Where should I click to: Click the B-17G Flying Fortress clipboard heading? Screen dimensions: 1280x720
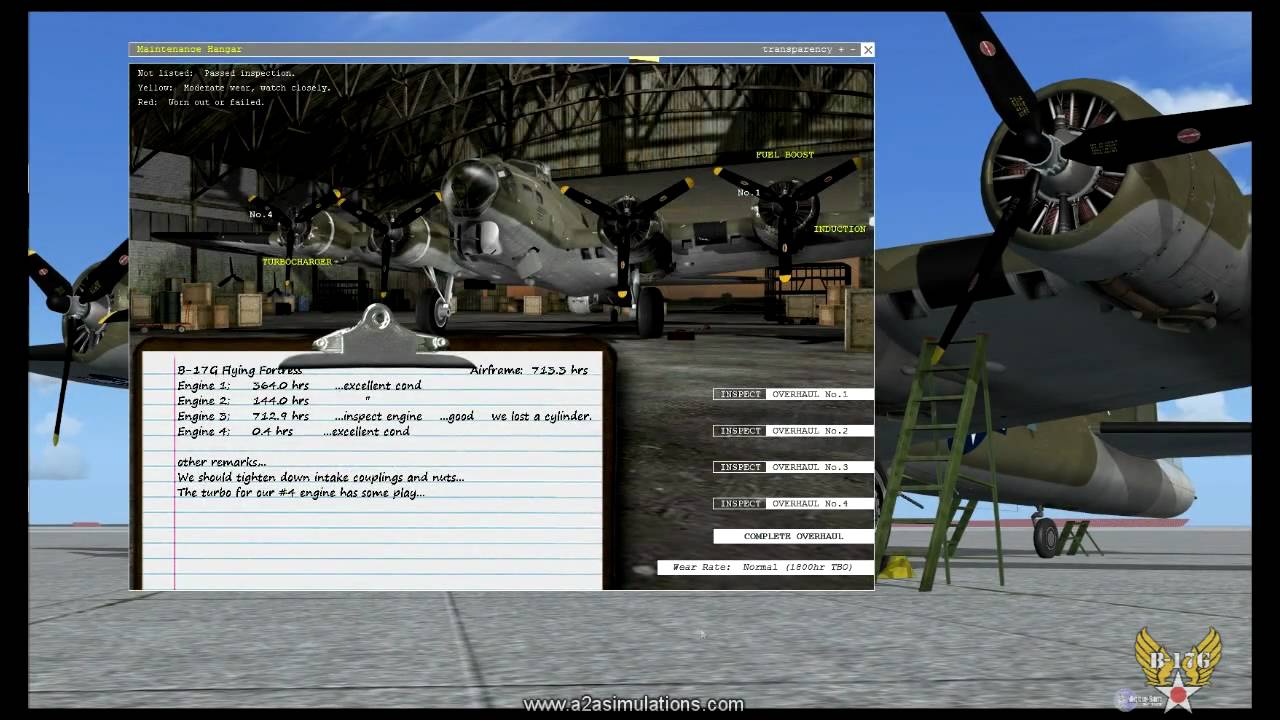coord(239,370)
